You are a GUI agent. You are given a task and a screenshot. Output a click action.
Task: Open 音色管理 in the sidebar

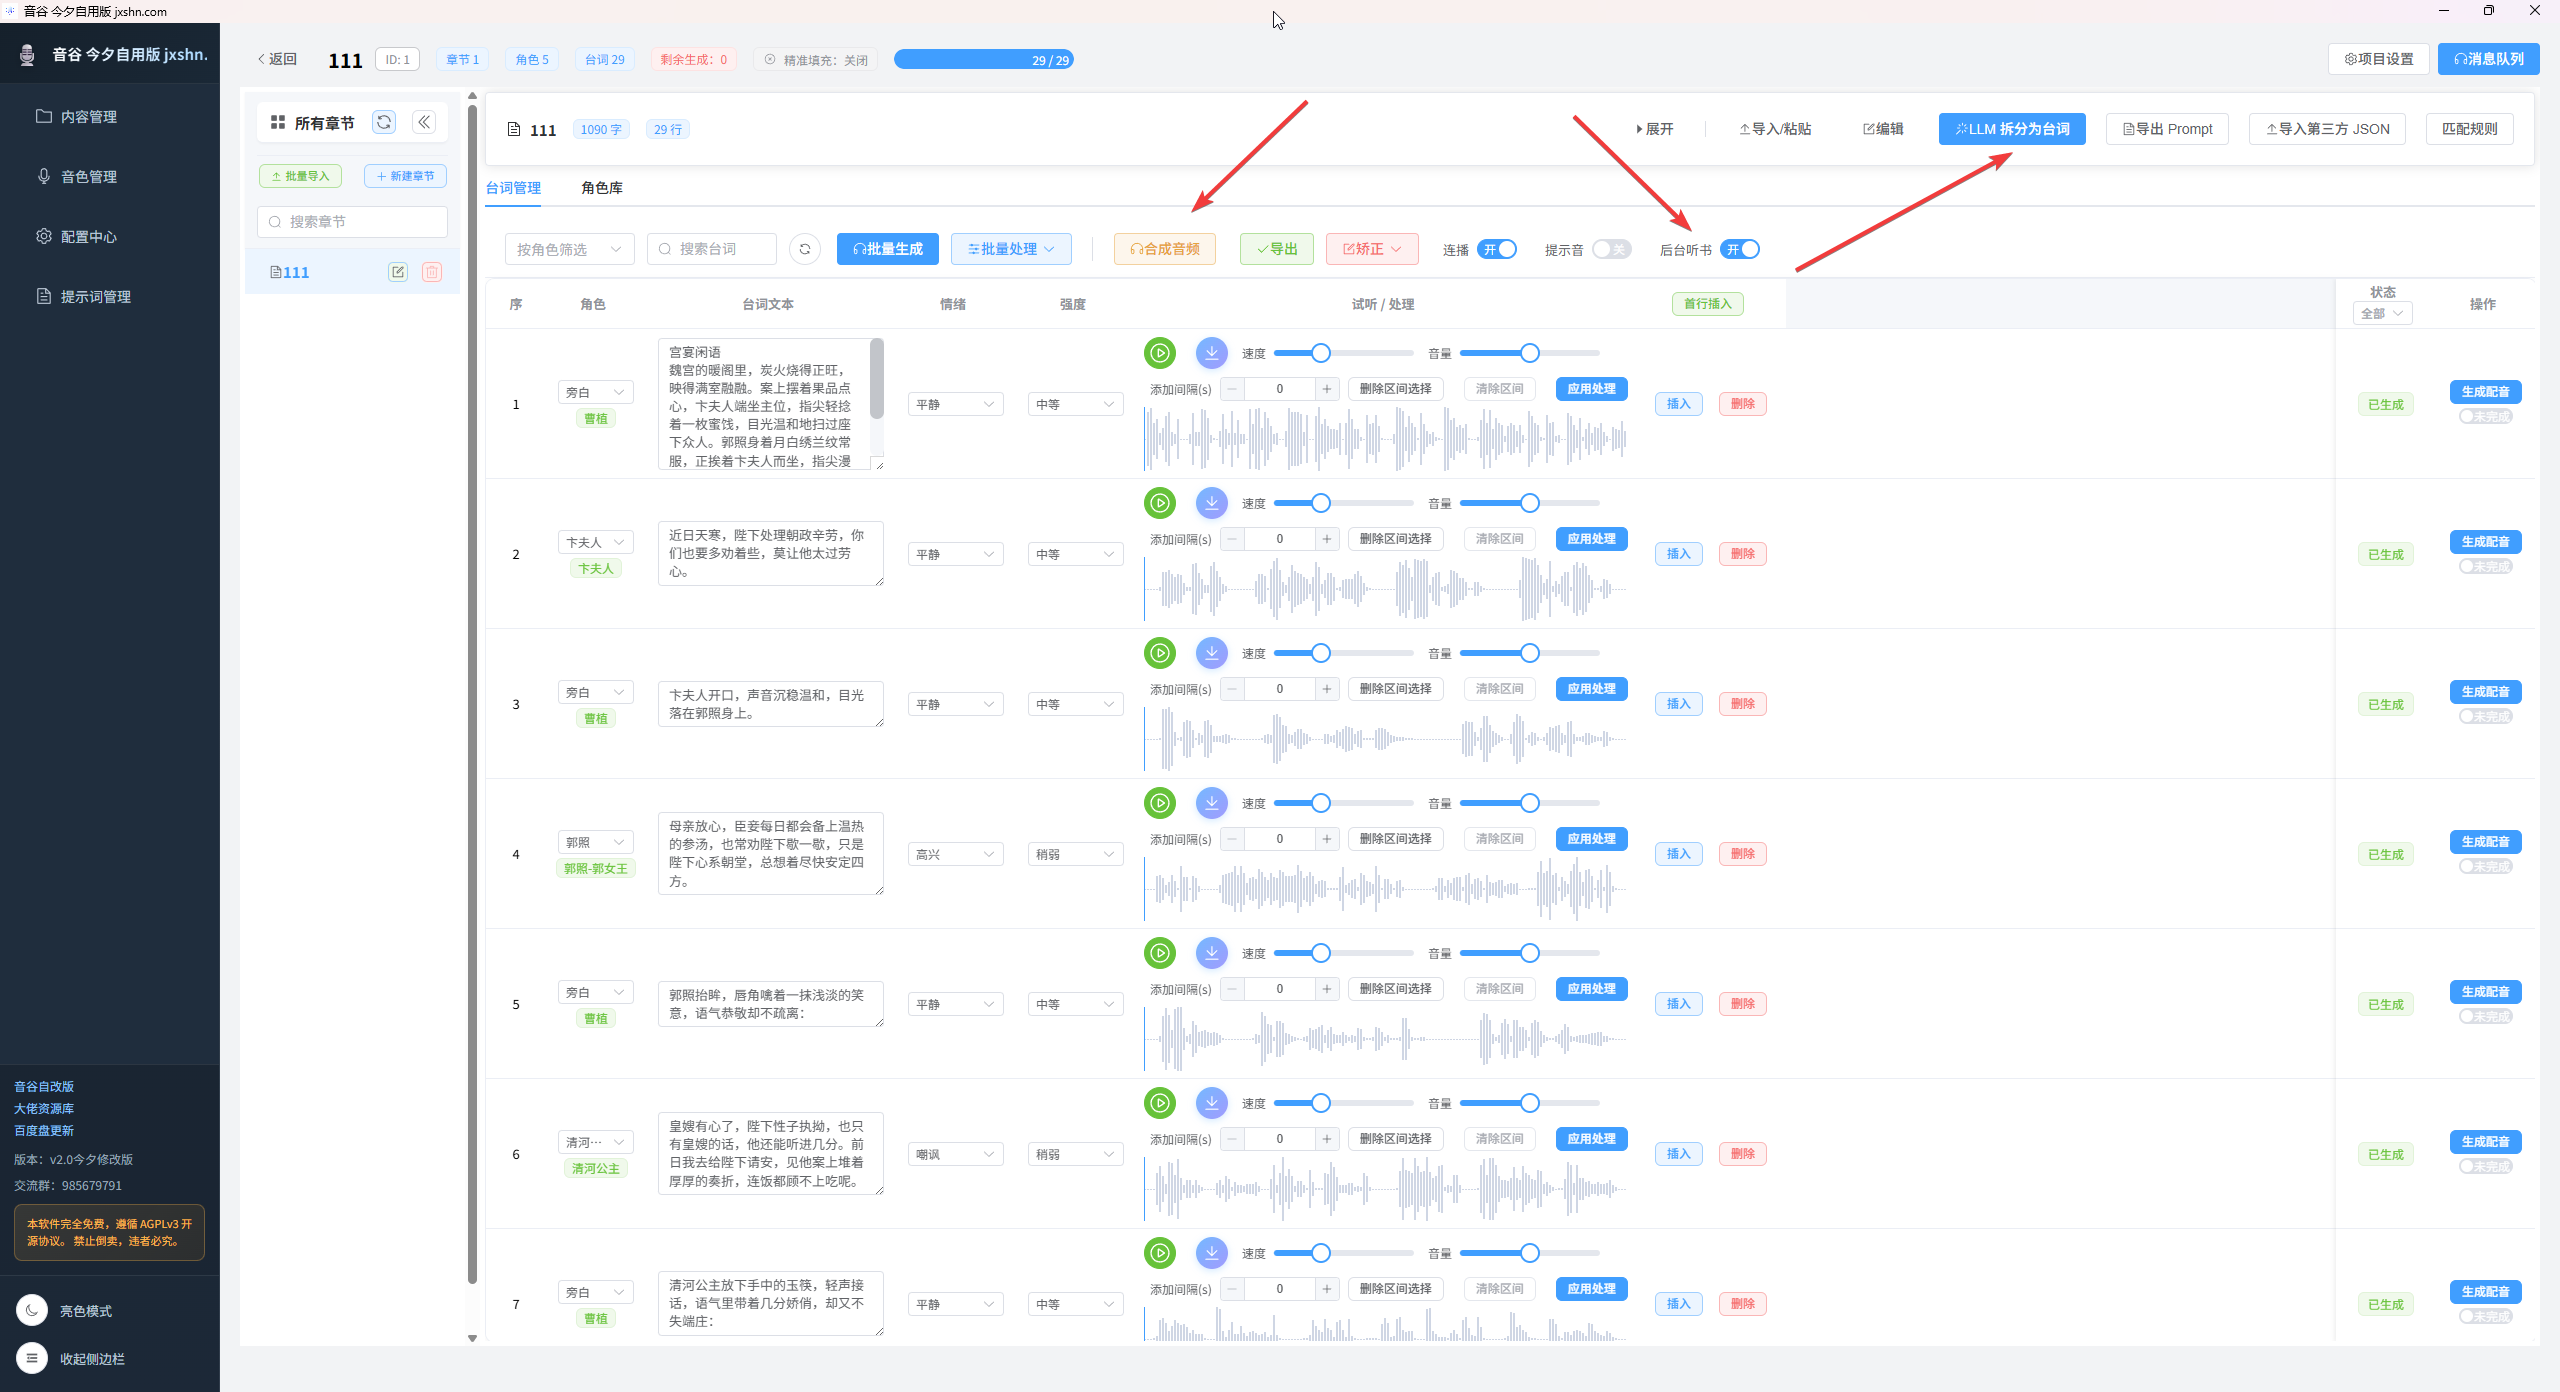click(89, 177)
